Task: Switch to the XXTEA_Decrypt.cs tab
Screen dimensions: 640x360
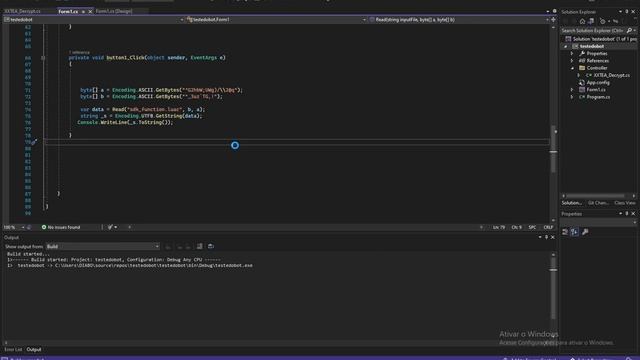Action: (22, 11)
